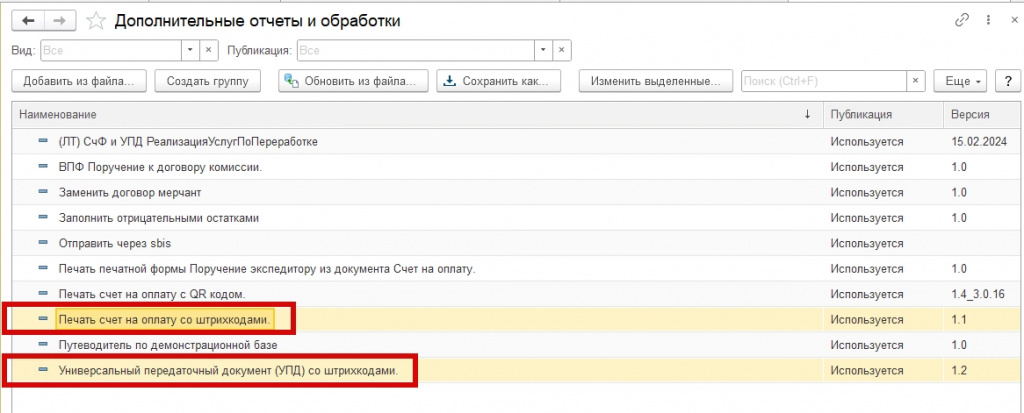Click Обновить из файла button
The image size is (1024, 413).
point(353,82)
